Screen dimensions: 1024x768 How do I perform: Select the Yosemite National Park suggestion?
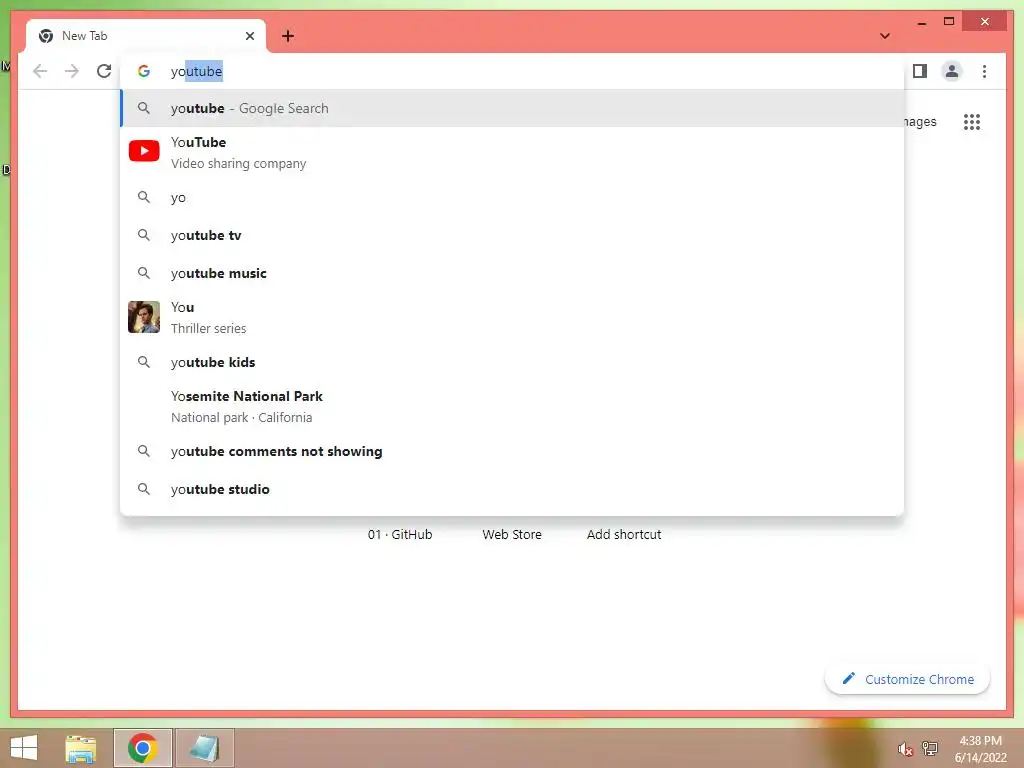(x=513, y=406)
